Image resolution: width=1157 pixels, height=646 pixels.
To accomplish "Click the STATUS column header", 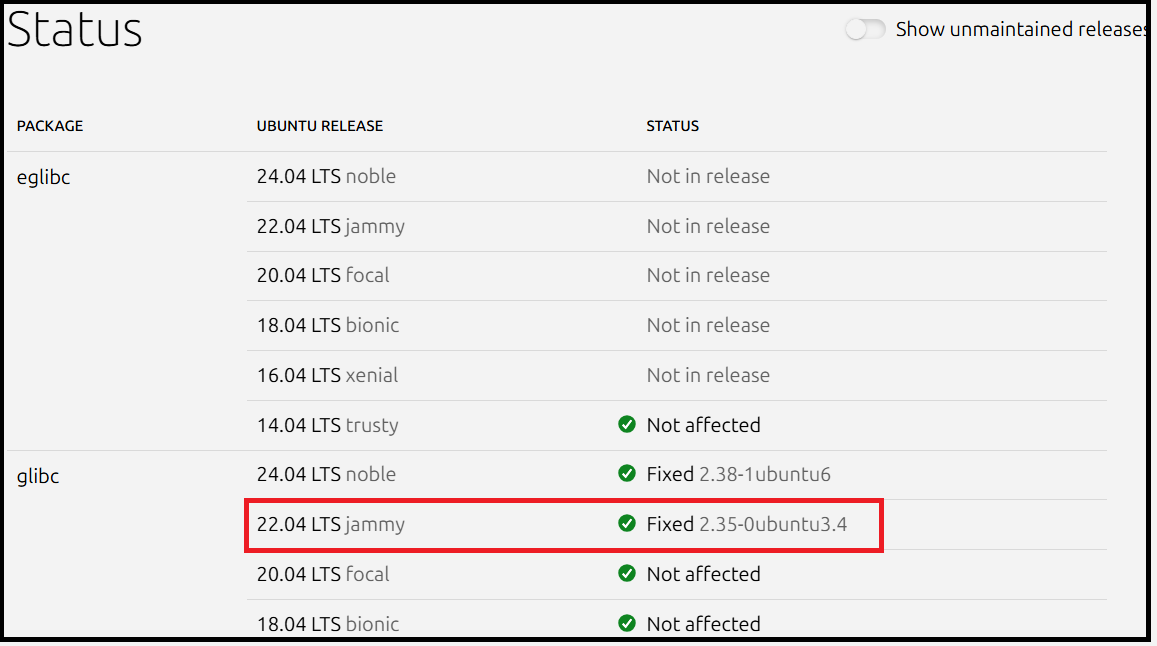I will [x=673, y=126].
